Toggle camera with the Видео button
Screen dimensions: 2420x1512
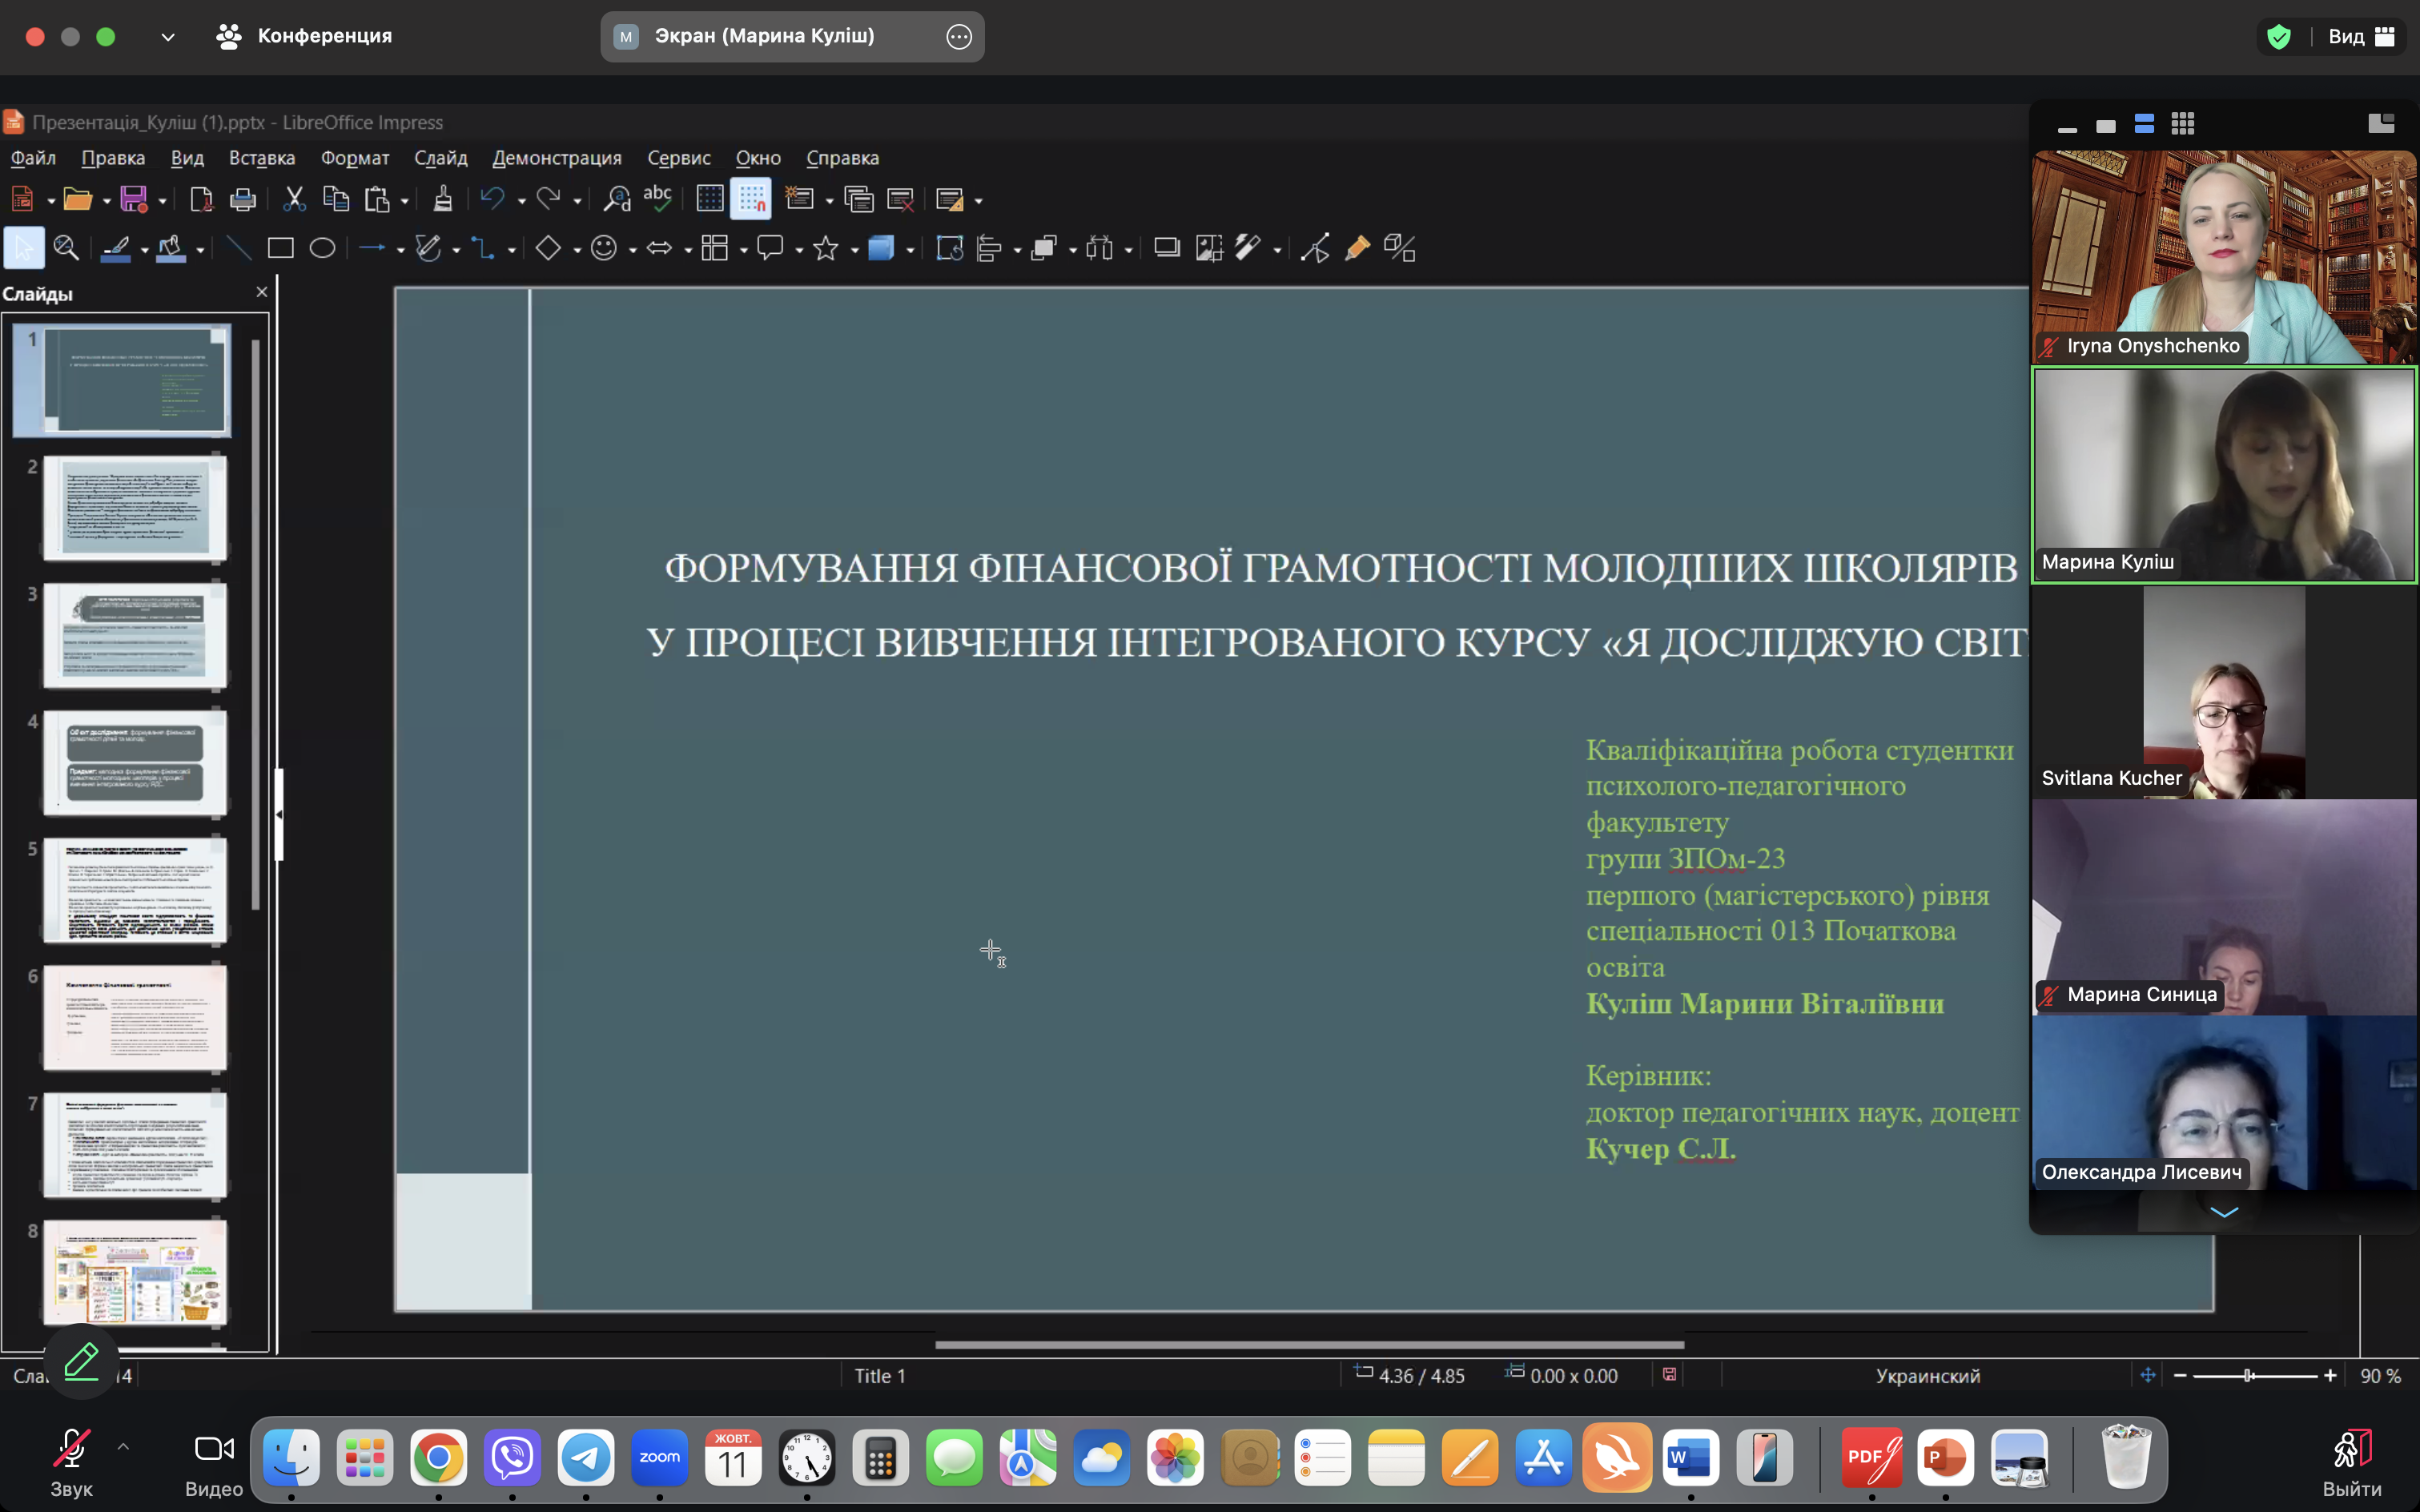[x=214, y=1462]
